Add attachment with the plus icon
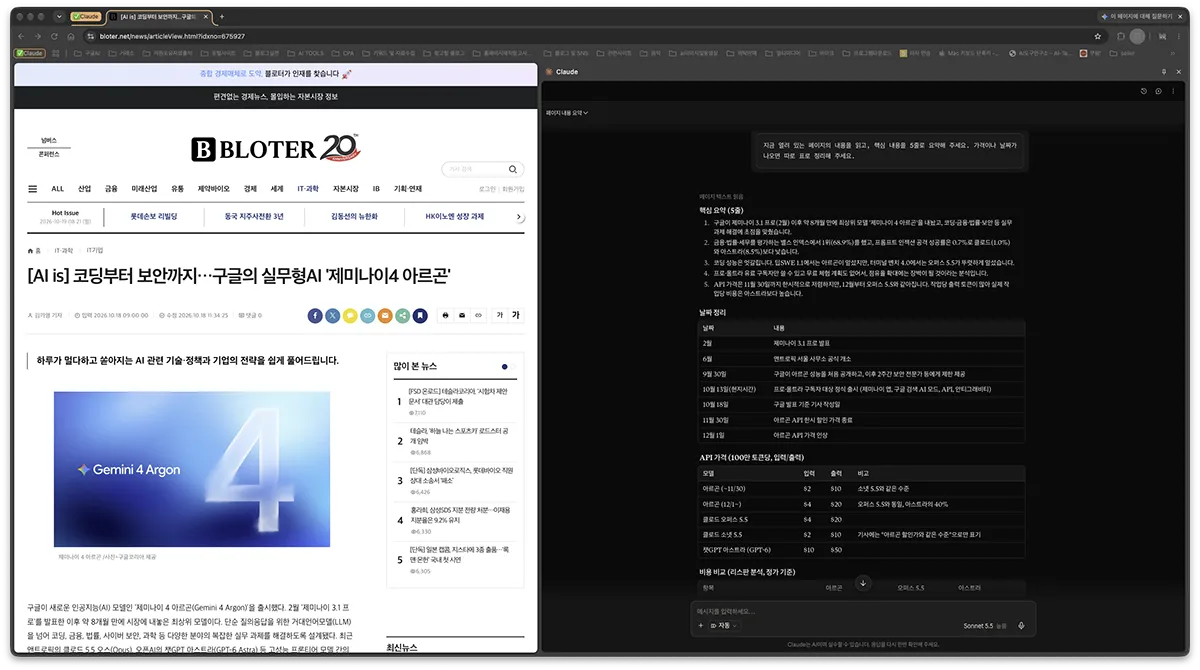 701,625
